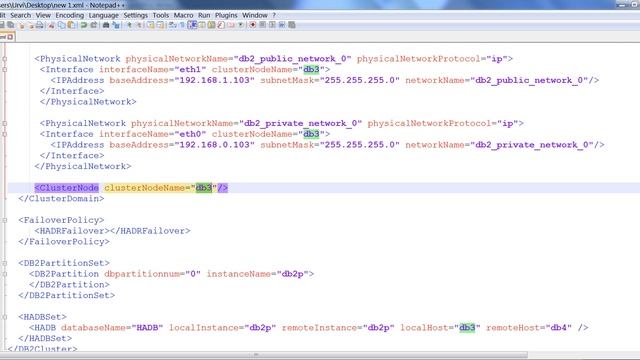Open the View menu
640x360 pixels.
tap(43, 15)
